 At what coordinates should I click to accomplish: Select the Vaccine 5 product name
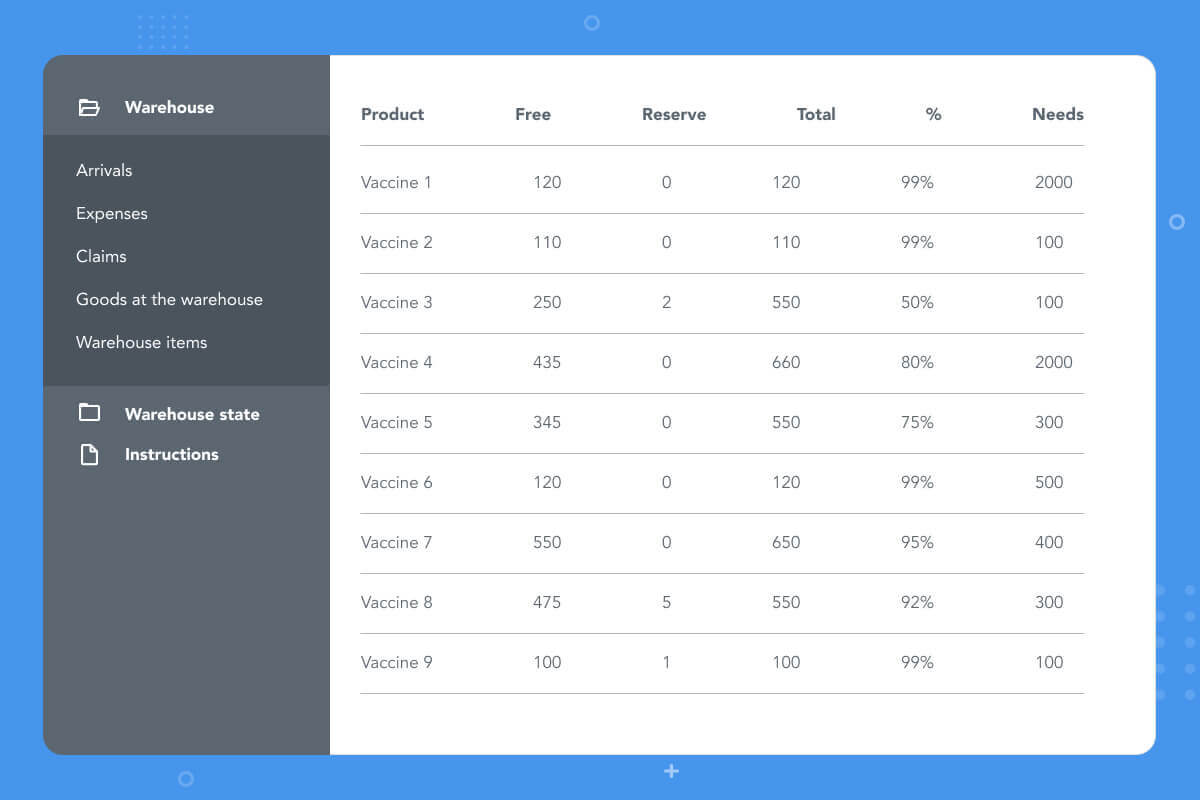[397, 422]
